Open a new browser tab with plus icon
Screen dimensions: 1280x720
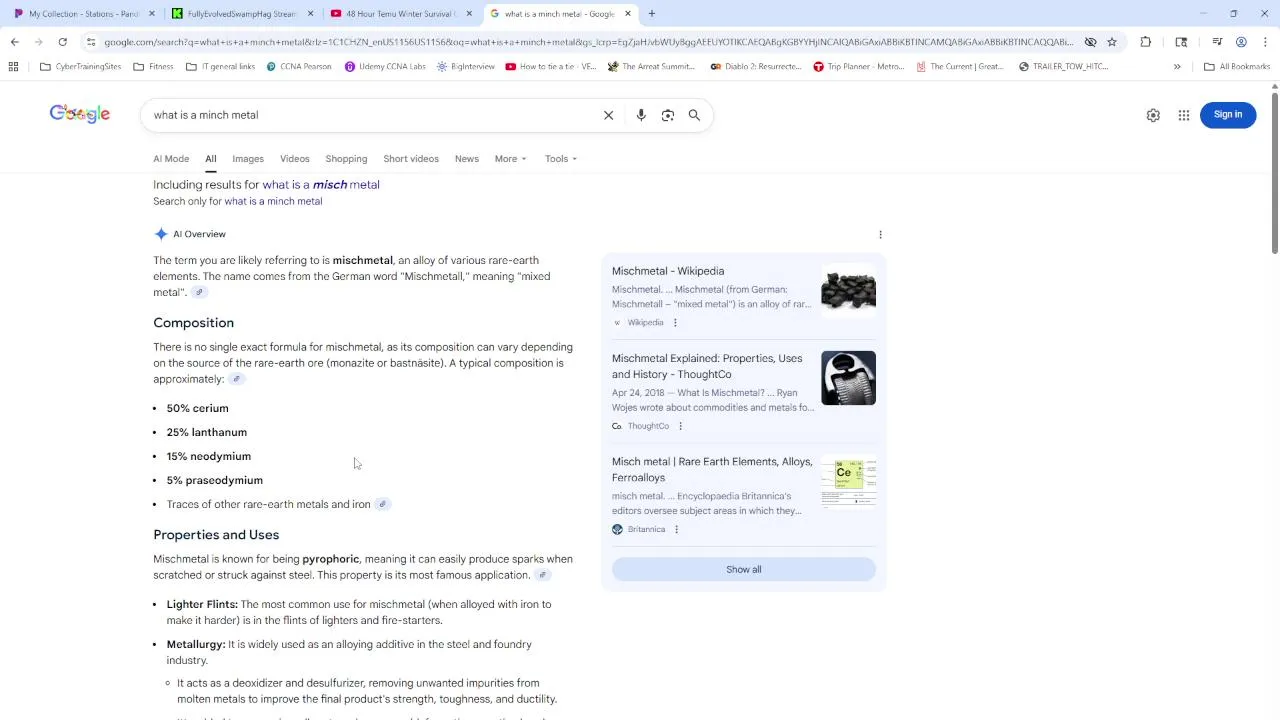pos(651,14)
